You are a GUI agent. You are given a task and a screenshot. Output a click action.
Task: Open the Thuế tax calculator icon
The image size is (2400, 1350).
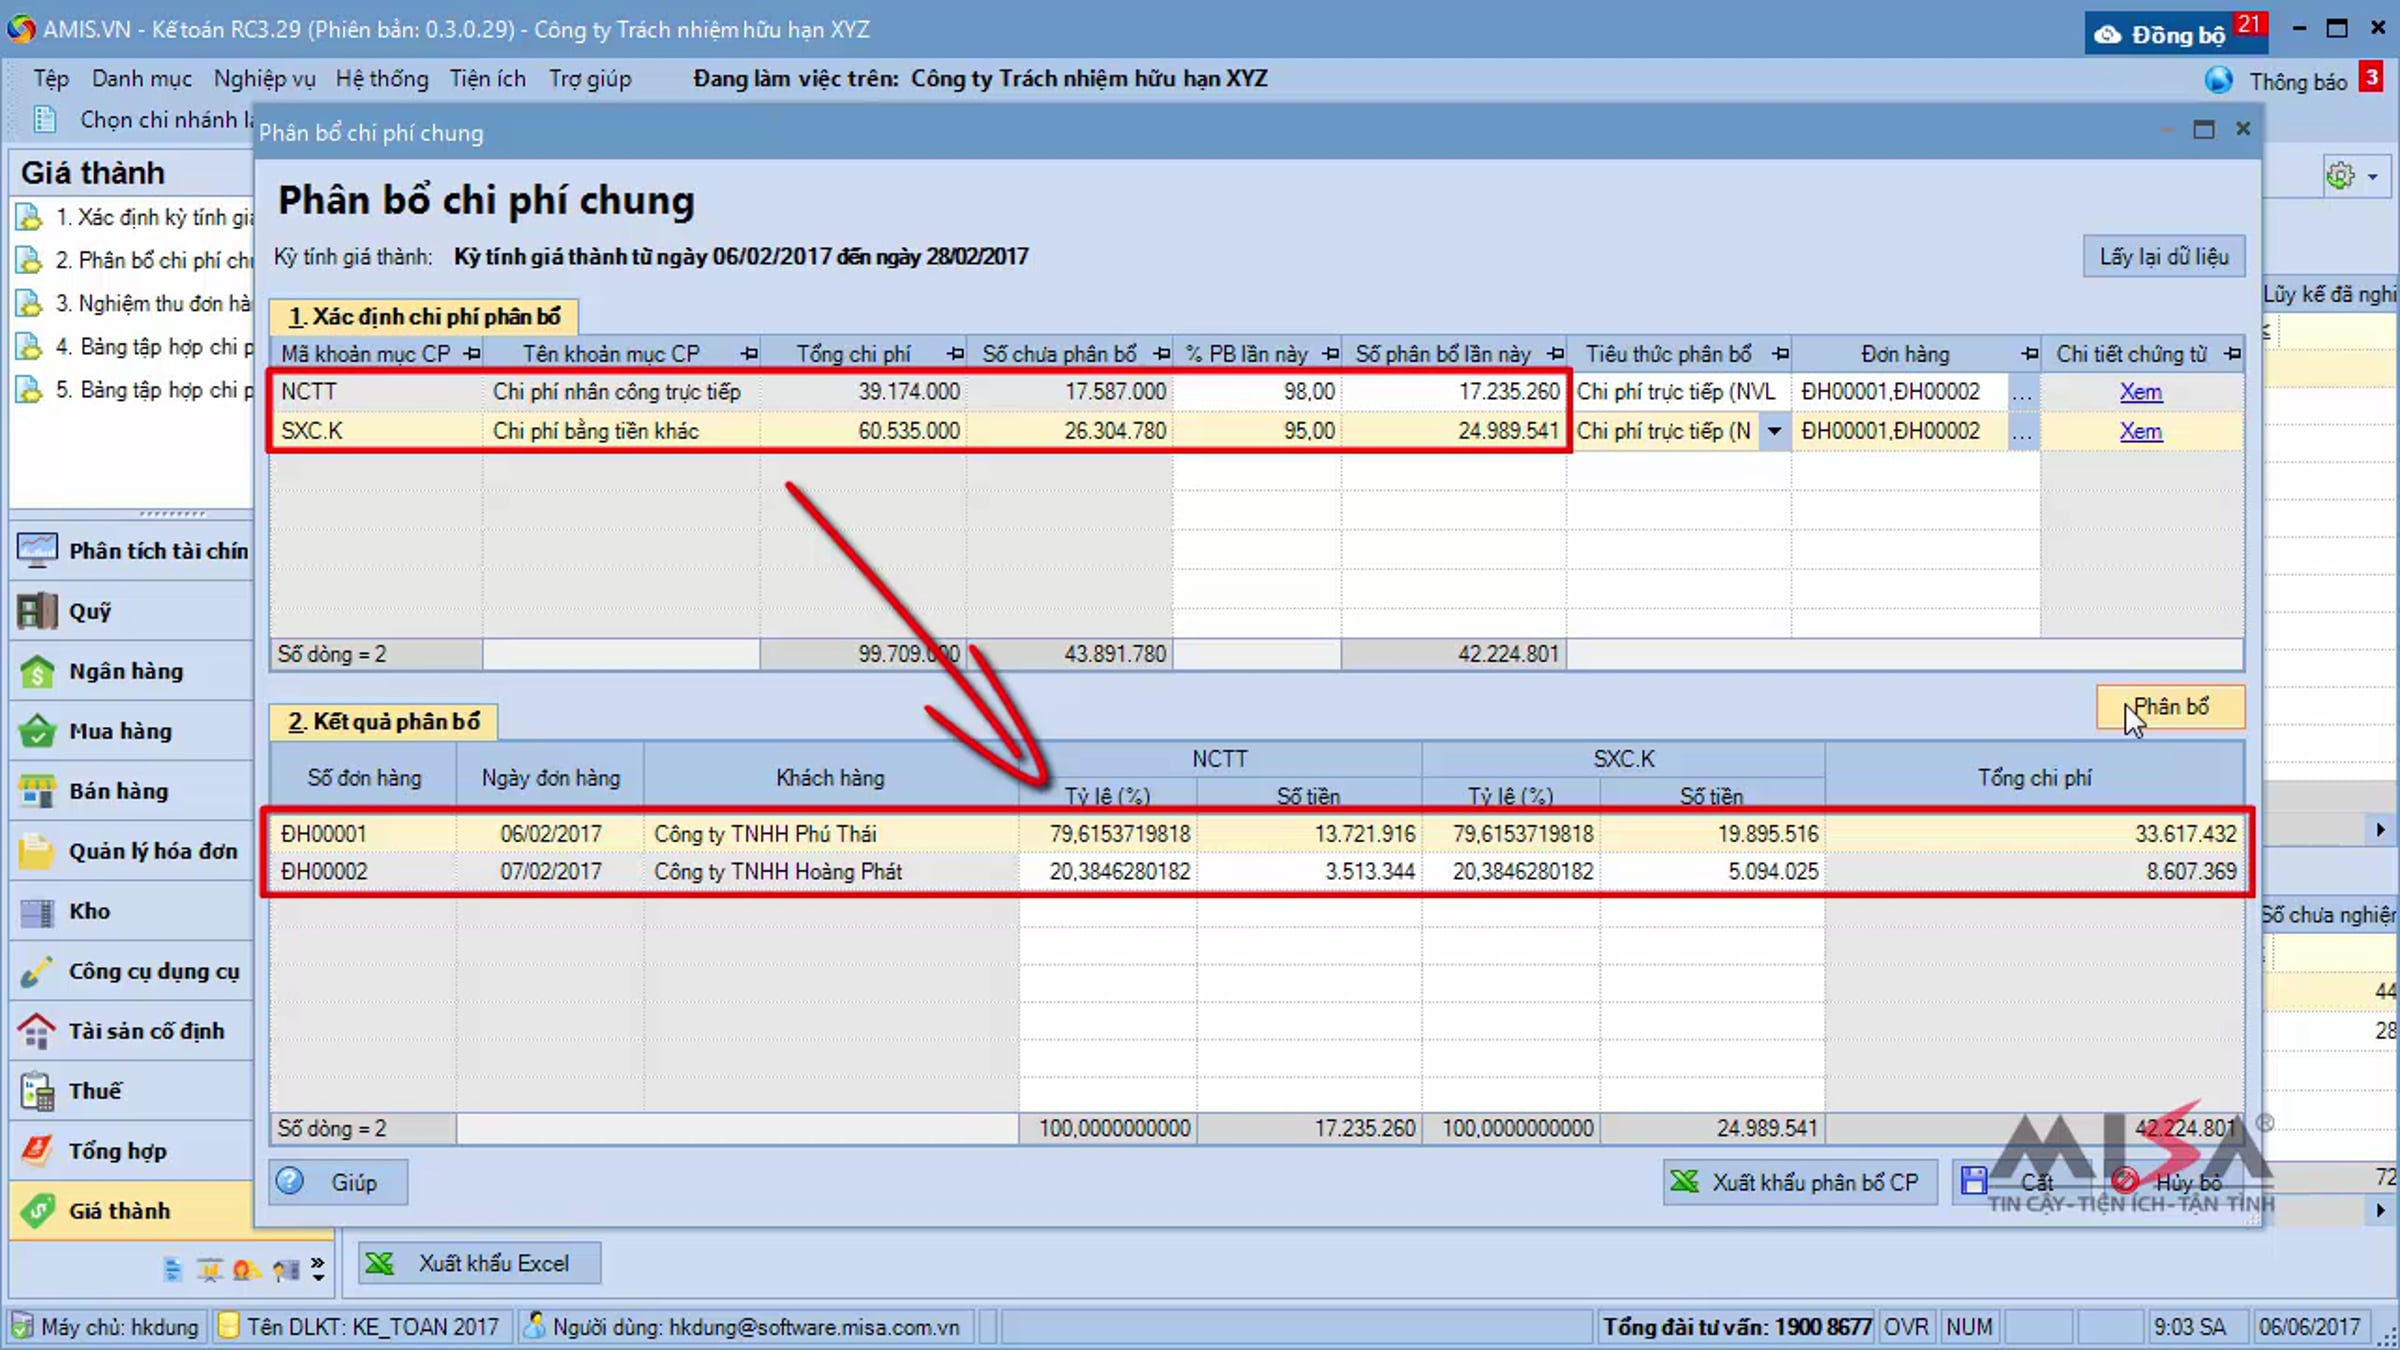click(37, 1091)
